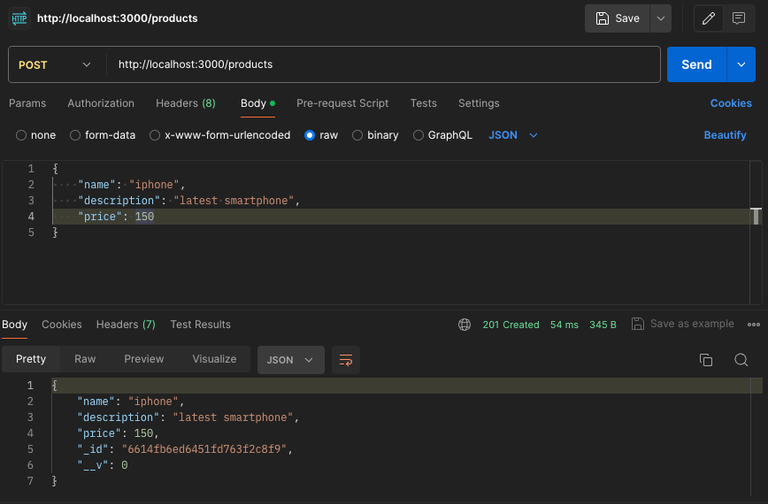Click the request "description" line
The width and height of the screenshot is (768, 504).
click(x=189, y=200)
